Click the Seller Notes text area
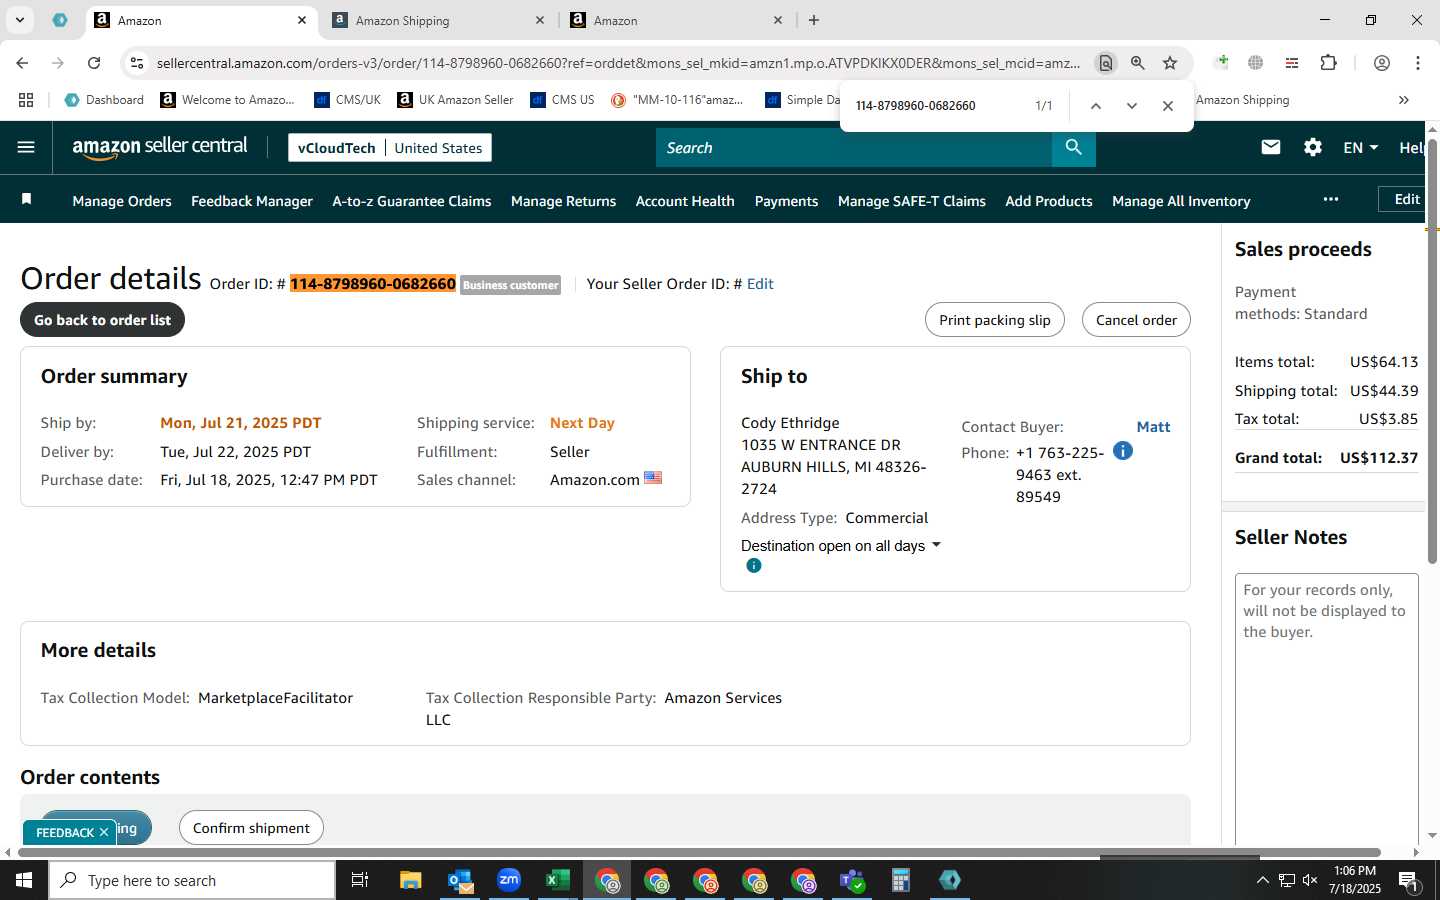This screenshot has height=900, width=1440. point(1326,708)
